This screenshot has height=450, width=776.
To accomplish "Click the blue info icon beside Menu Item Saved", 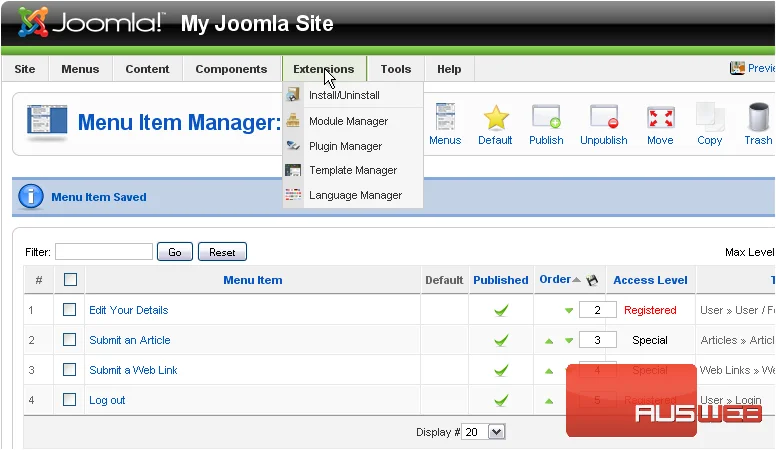I will 31,197.
